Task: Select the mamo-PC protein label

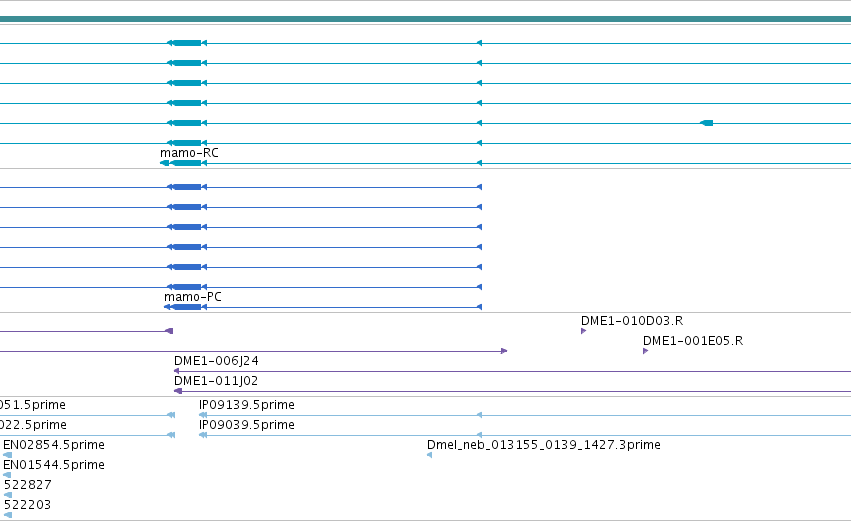Action: coord(193,297)
